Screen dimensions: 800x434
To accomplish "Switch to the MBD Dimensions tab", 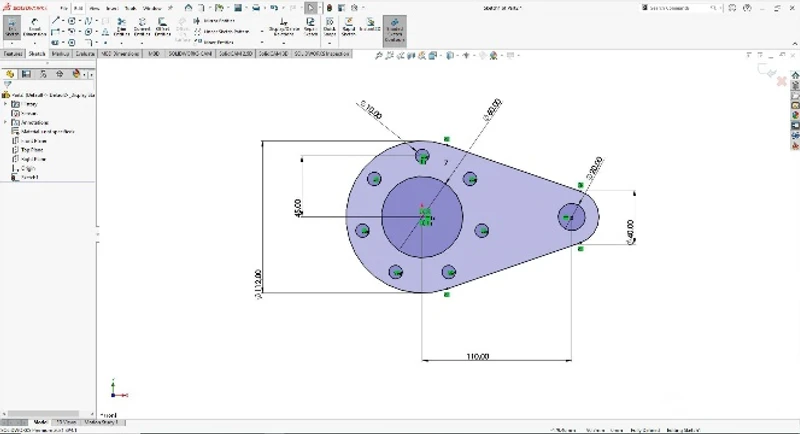I will point(120,54).
